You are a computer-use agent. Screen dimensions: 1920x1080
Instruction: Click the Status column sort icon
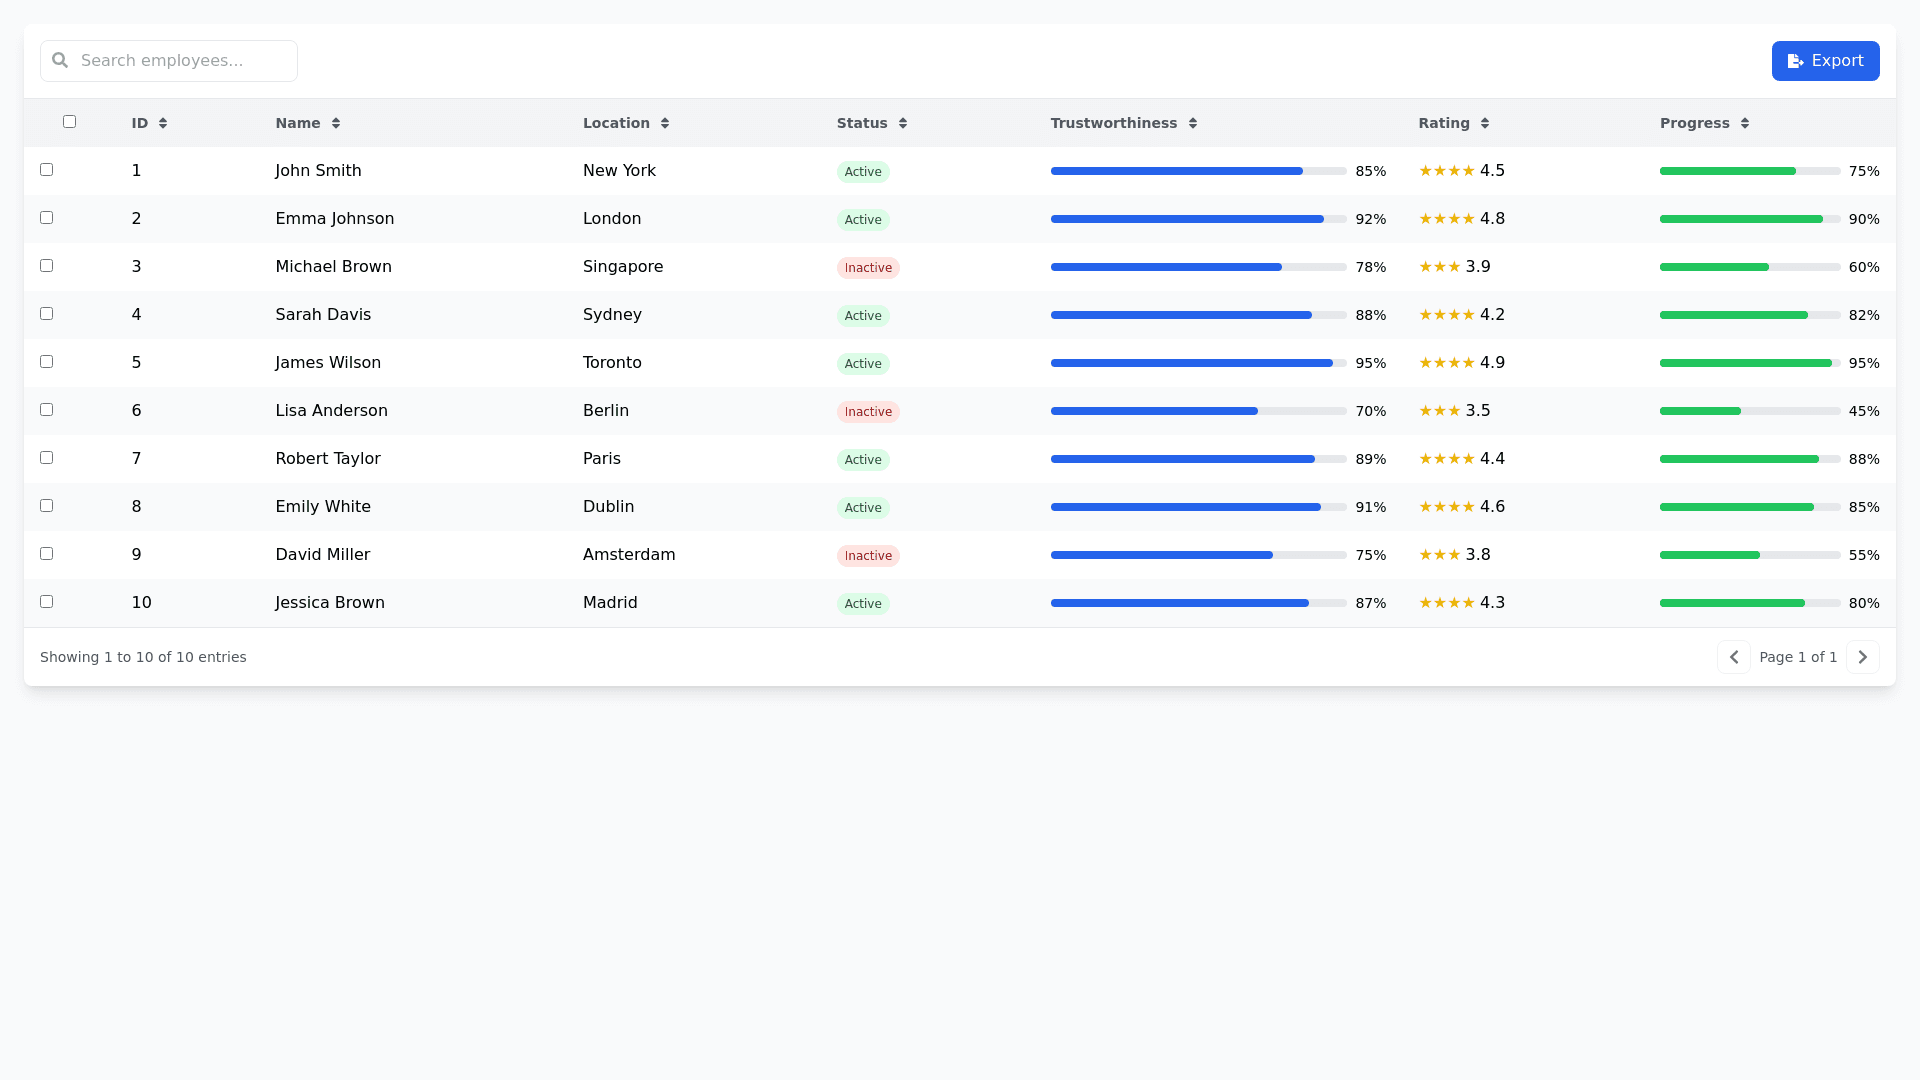[x=903, y=123]
